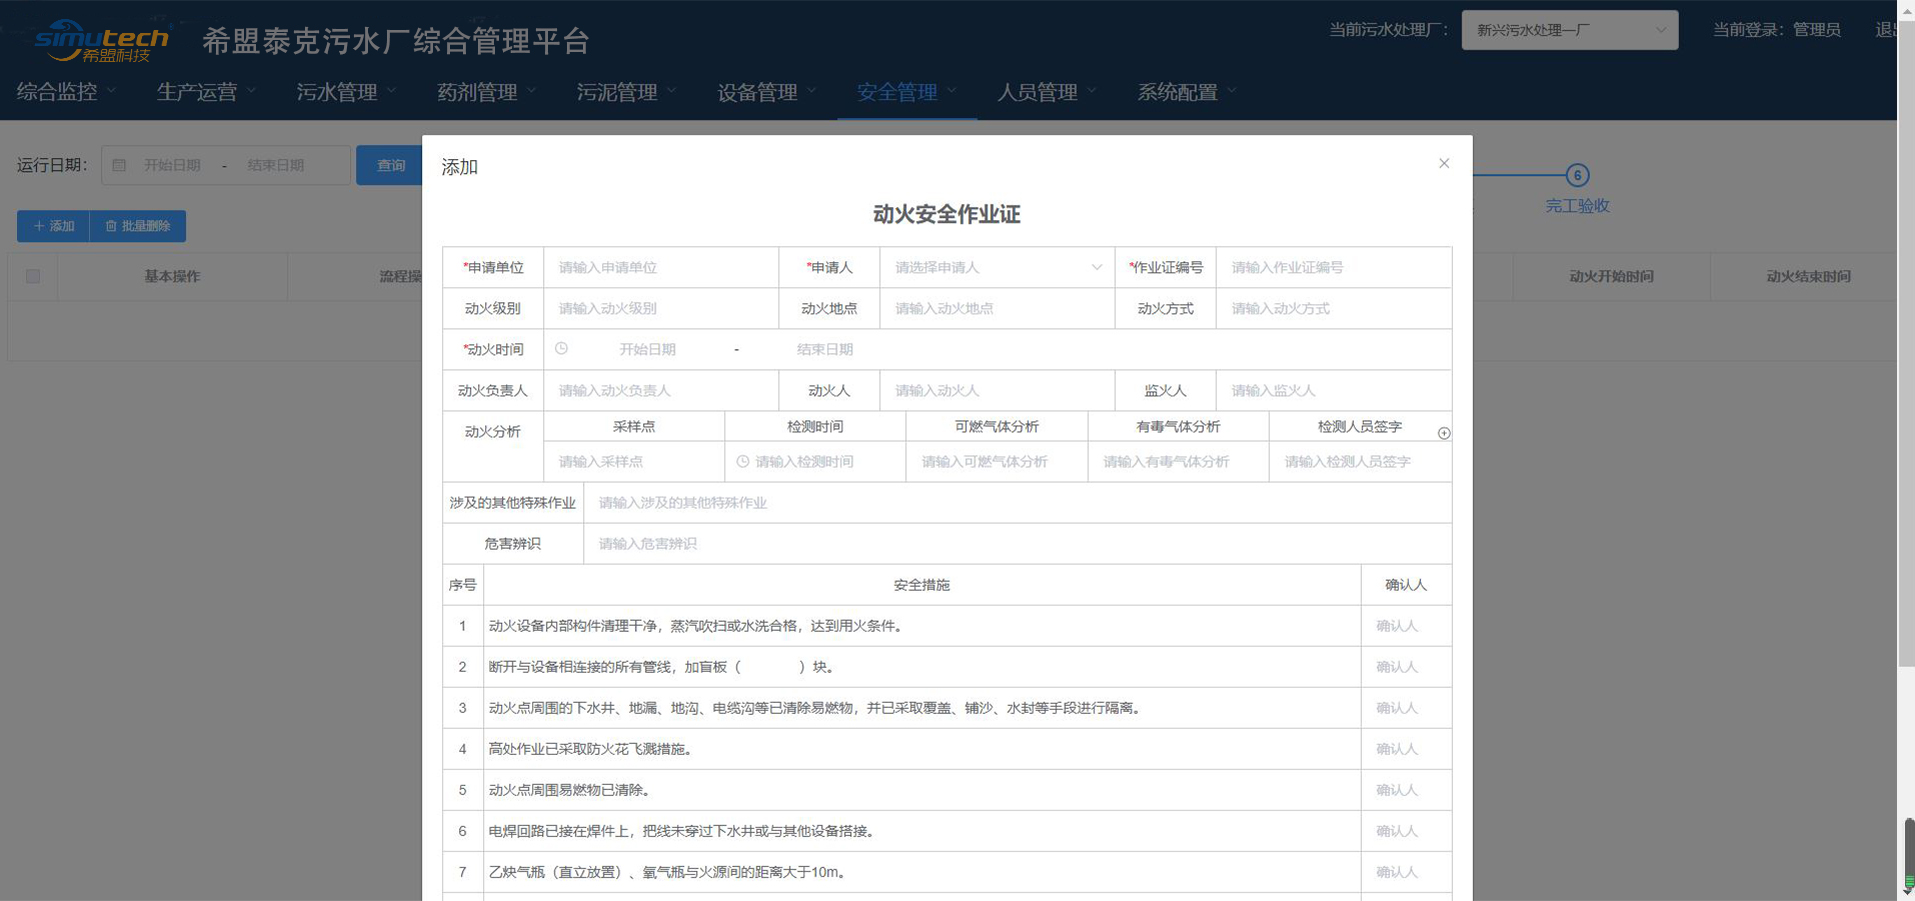
Task: Click the 危害辨识 input field
Action: click(x=1017, y=543)
